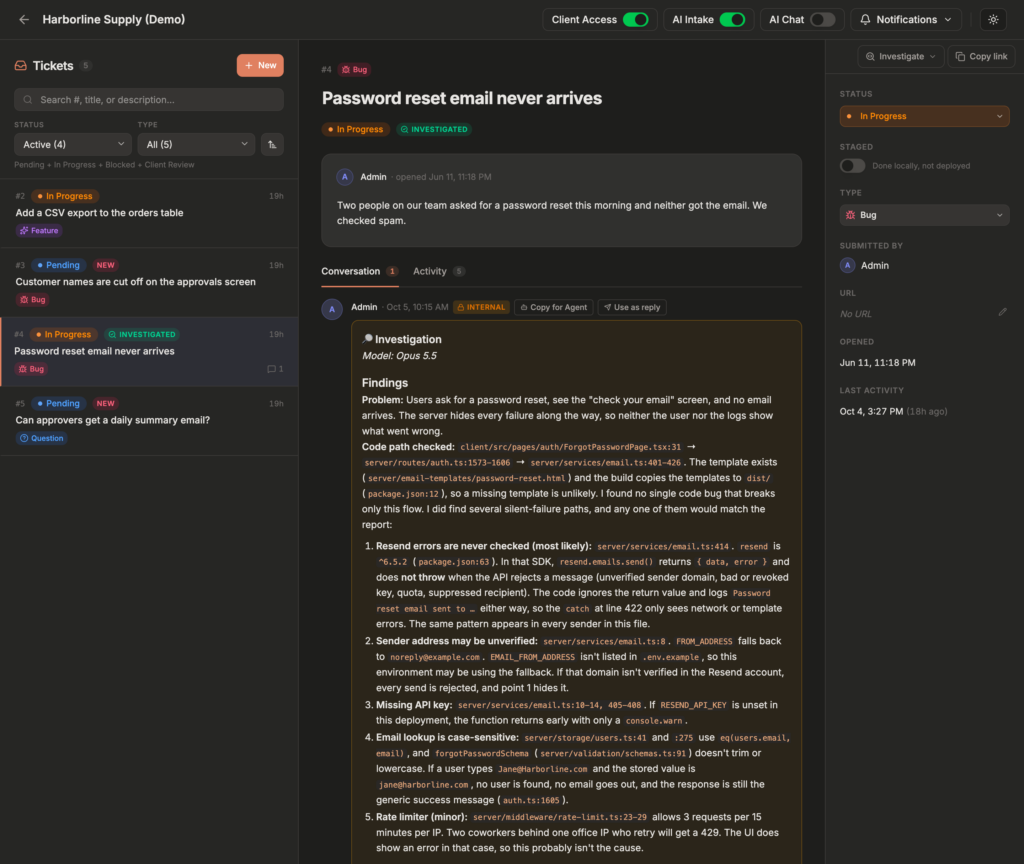Viewport: 1024px width, 864px height.
Task: Open the Bug type dropdown in sidebar
Action: 924,215
